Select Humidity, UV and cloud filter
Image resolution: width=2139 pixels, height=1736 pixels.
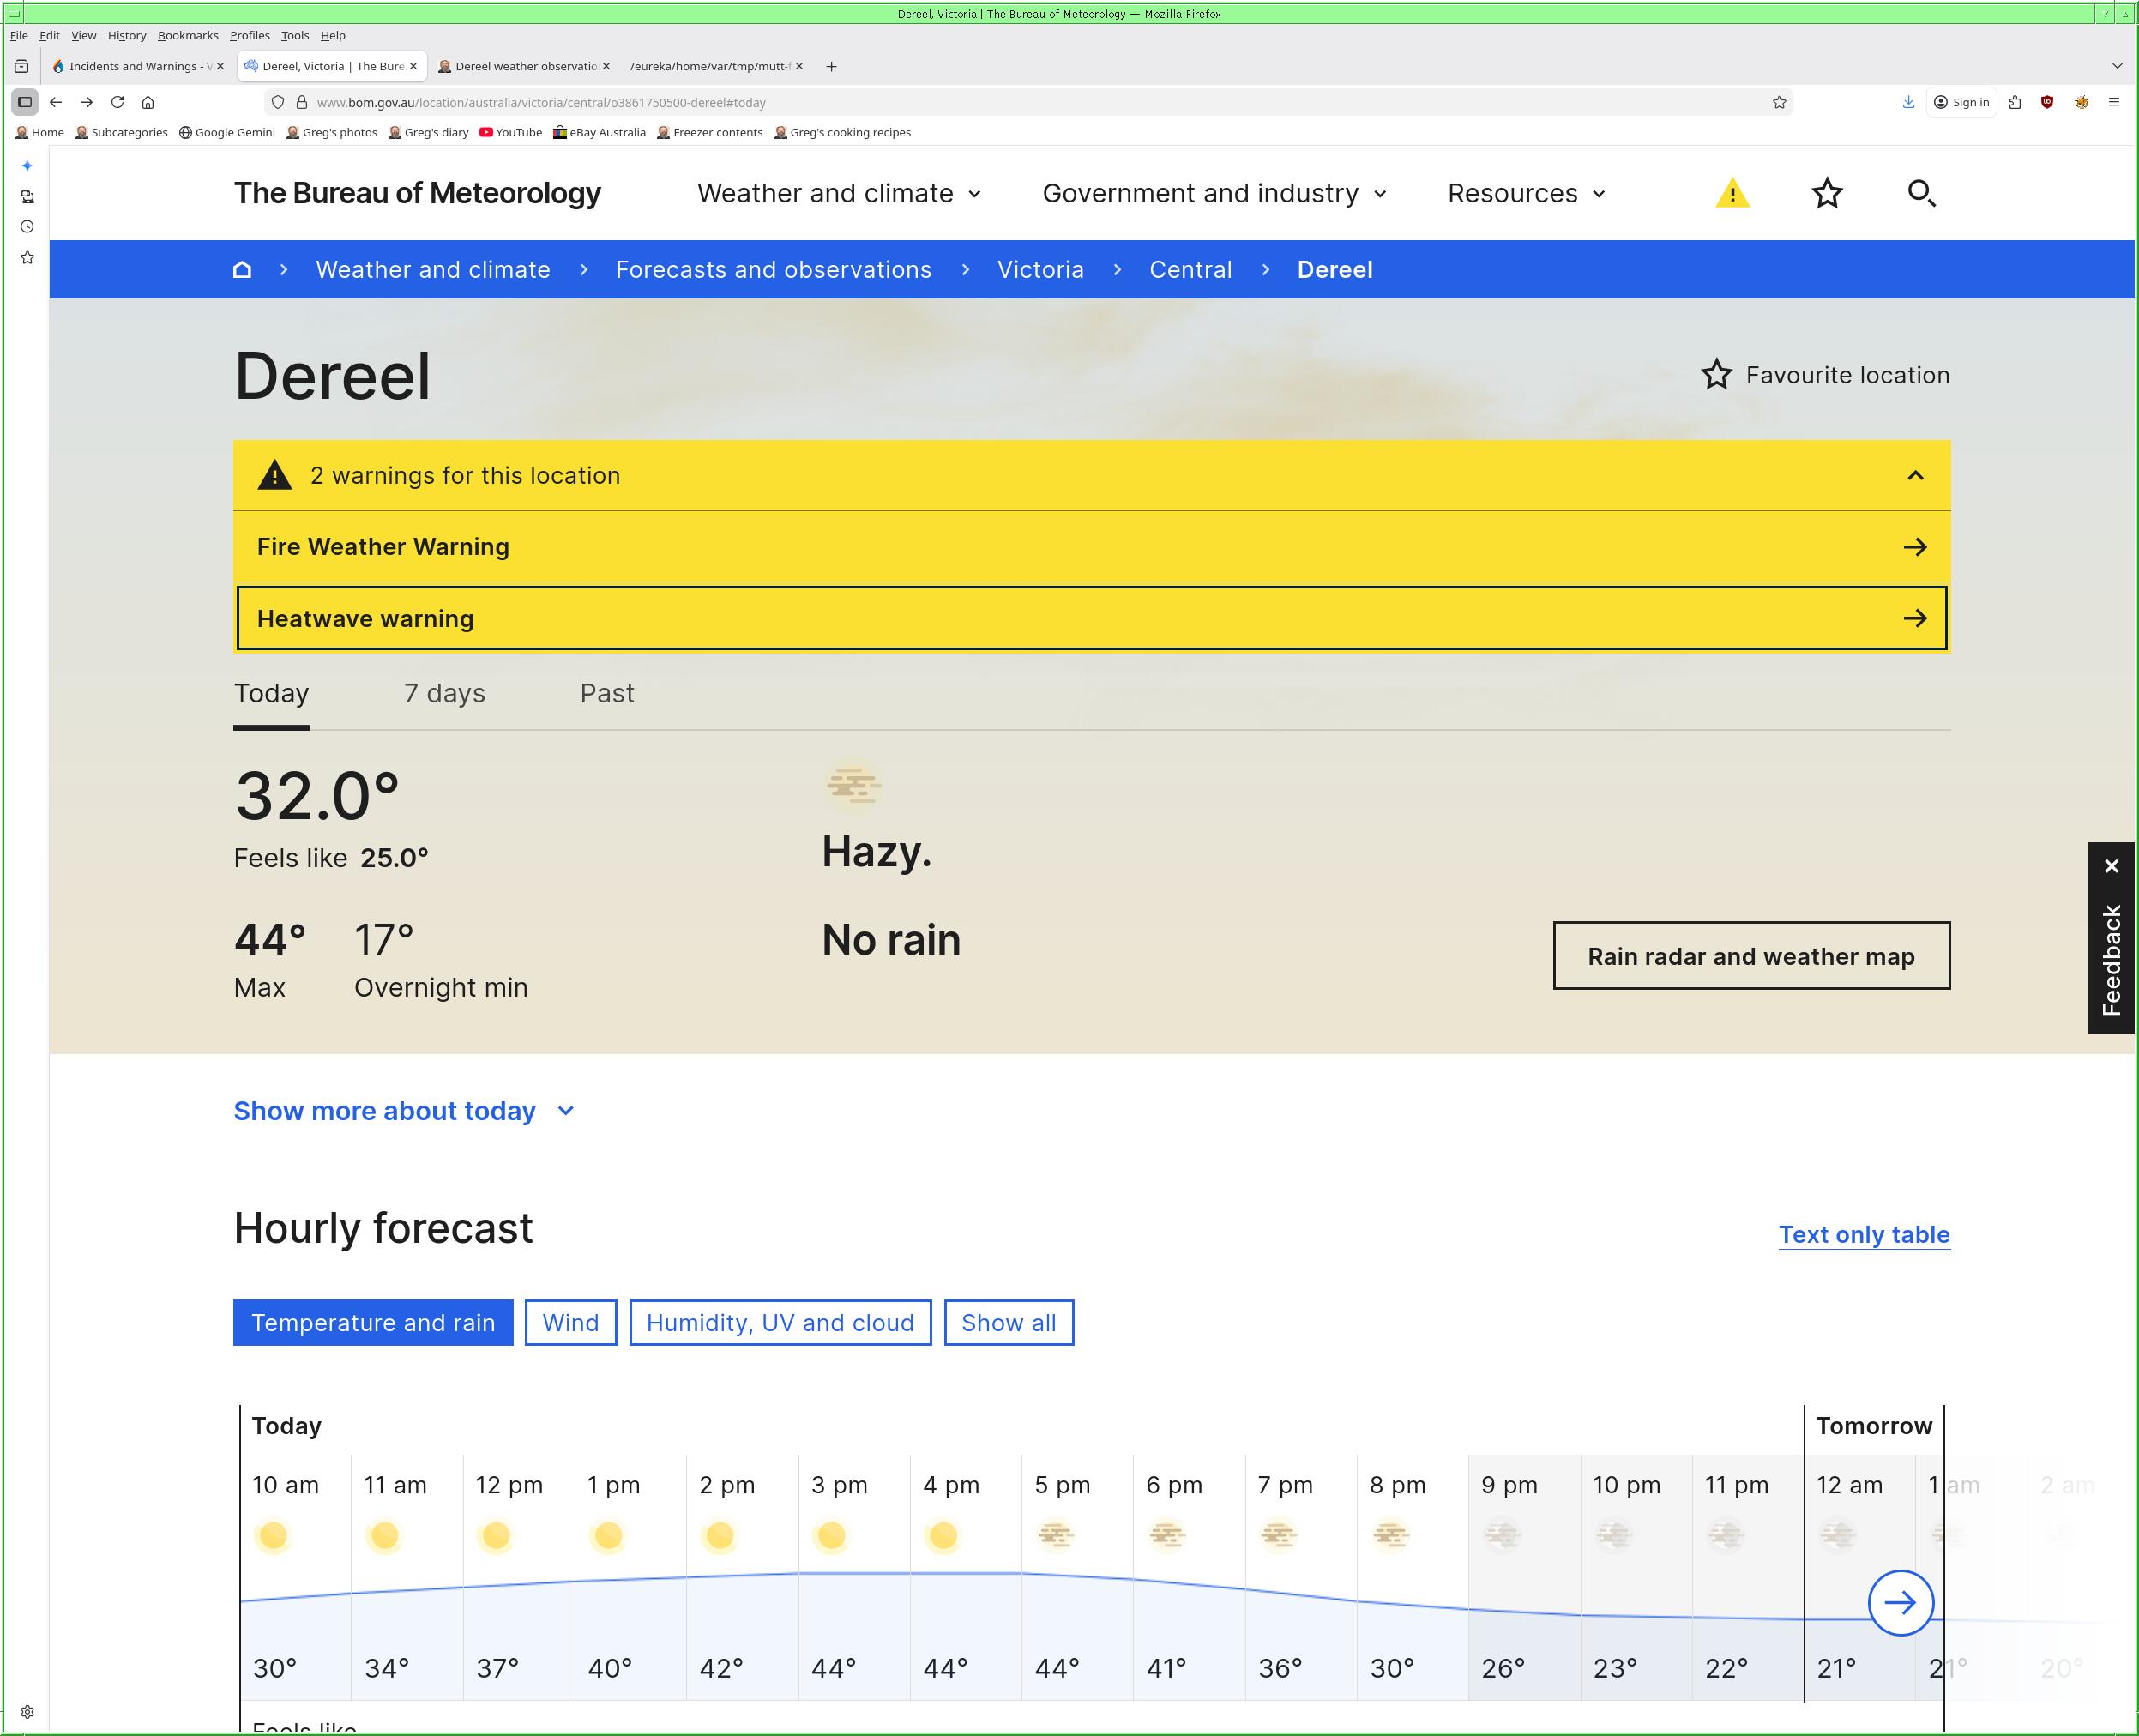(x=780, y=1323)
